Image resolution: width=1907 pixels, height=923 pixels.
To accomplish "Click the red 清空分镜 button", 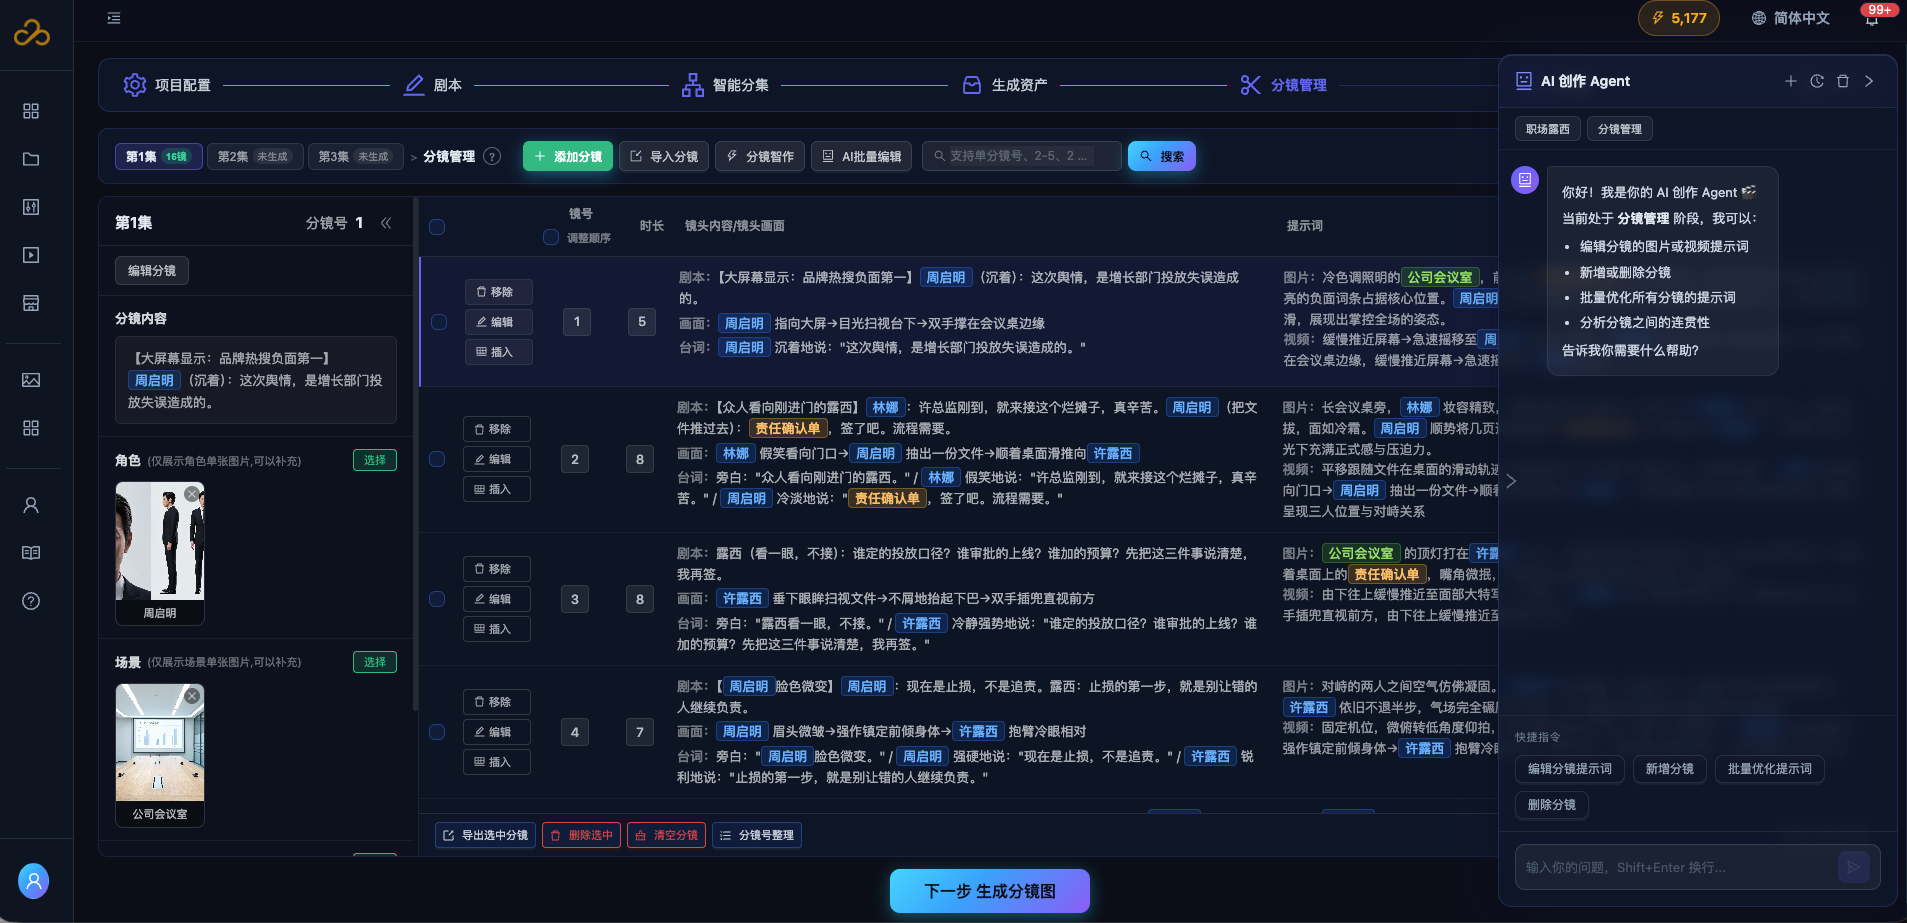I will point(667,835).
